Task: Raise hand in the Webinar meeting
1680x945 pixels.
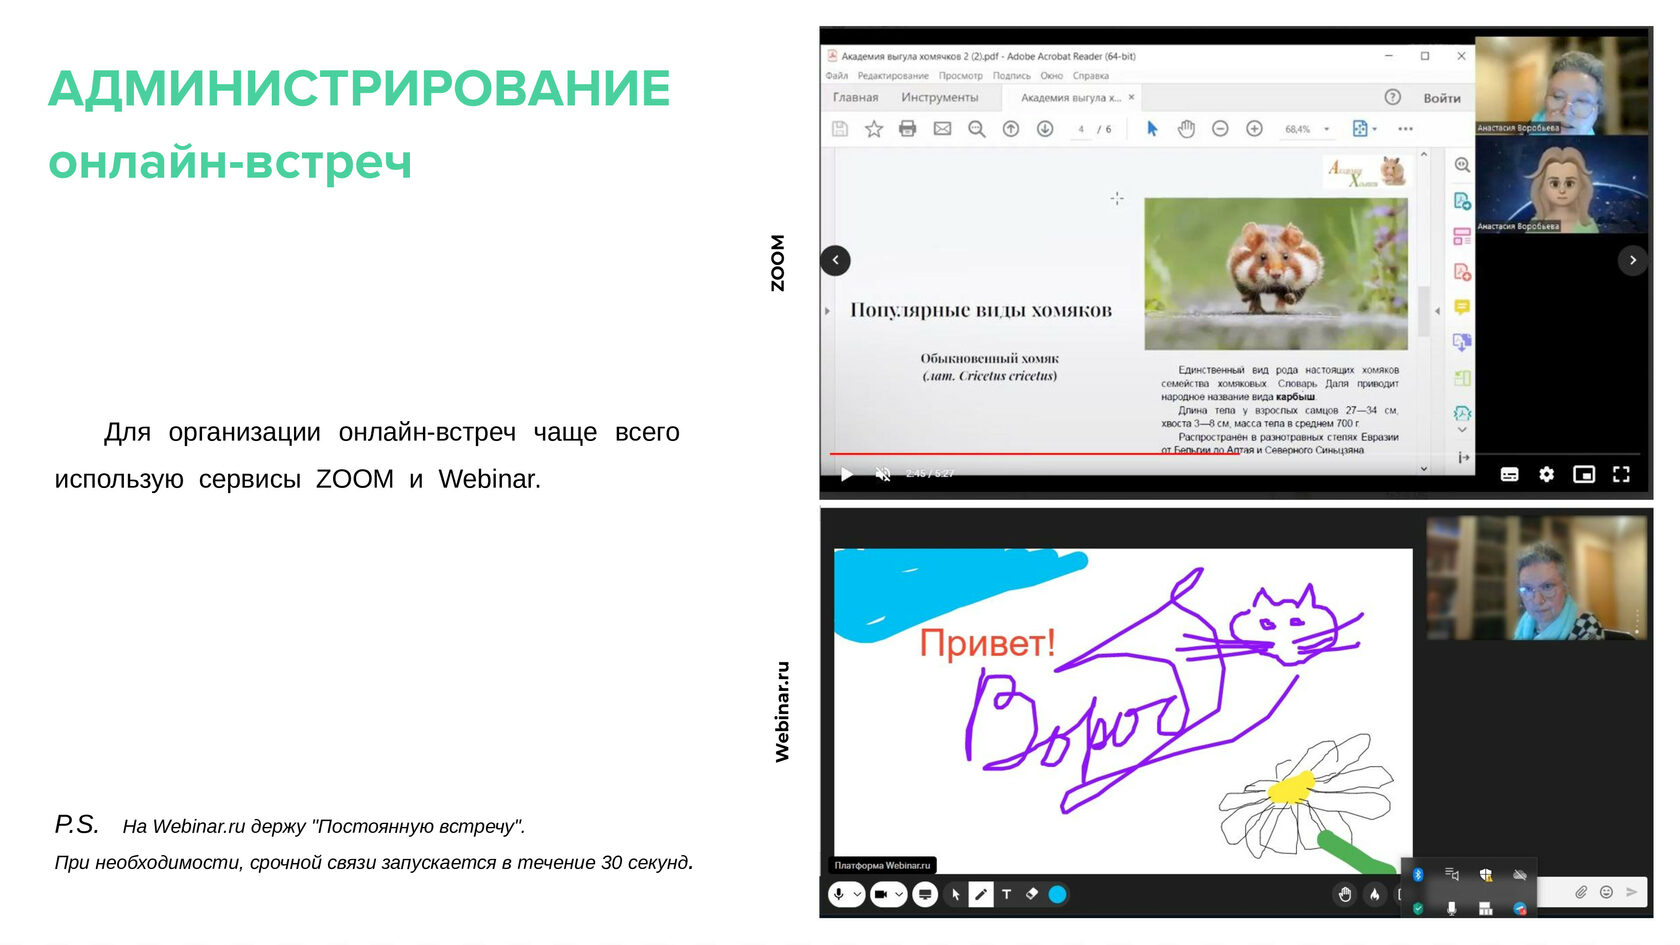Action: (x=1345, y=894)
